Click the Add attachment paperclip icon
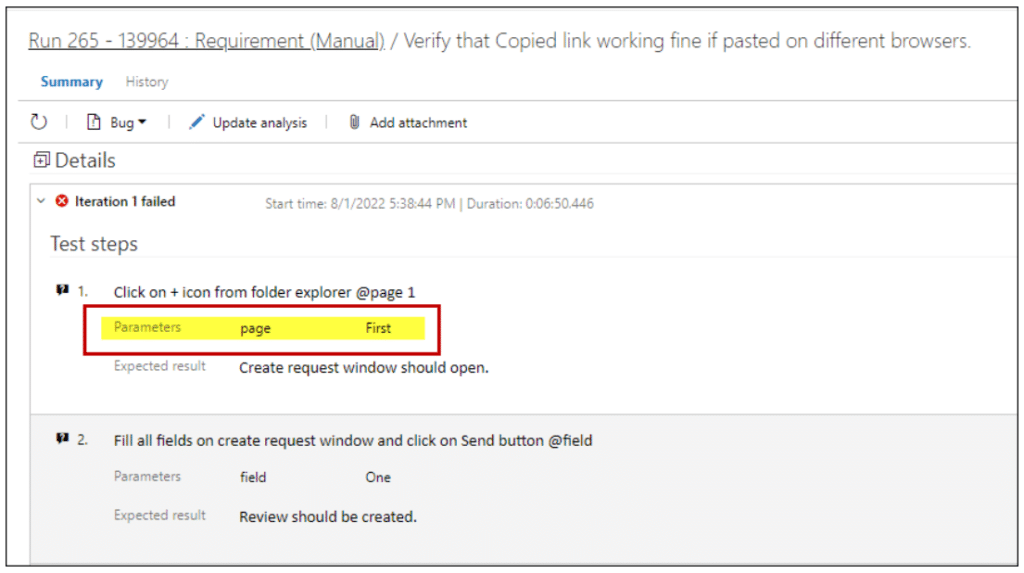This screenshot has width=1024, height=573. (x=354, y=122)
